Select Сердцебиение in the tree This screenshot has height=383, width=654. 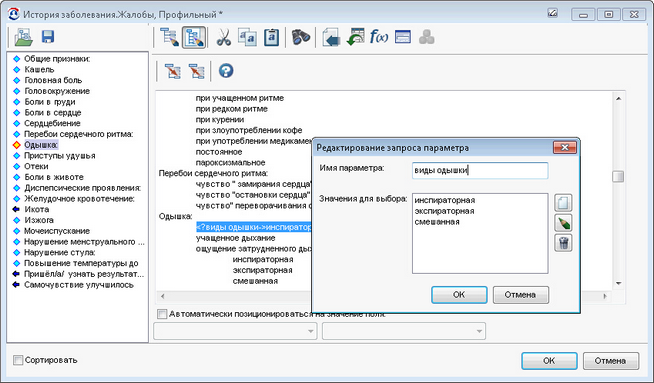click(x=52, y=123)
